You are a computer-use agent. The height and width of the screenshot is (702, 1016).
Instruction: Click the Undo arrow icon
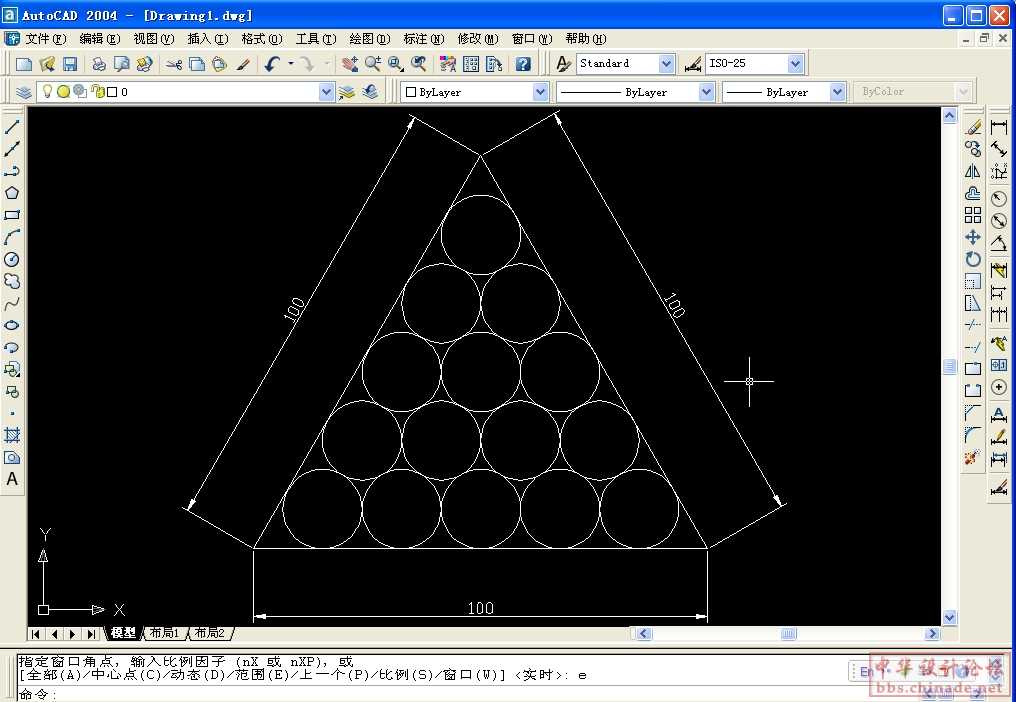coord(272,64)
